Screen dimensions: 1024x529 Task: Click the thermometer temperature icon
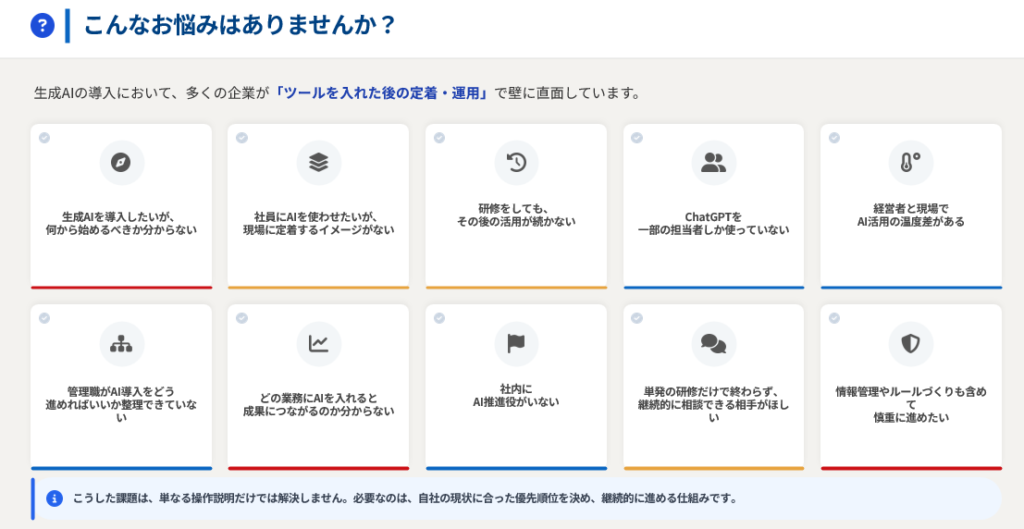point(911,163)
